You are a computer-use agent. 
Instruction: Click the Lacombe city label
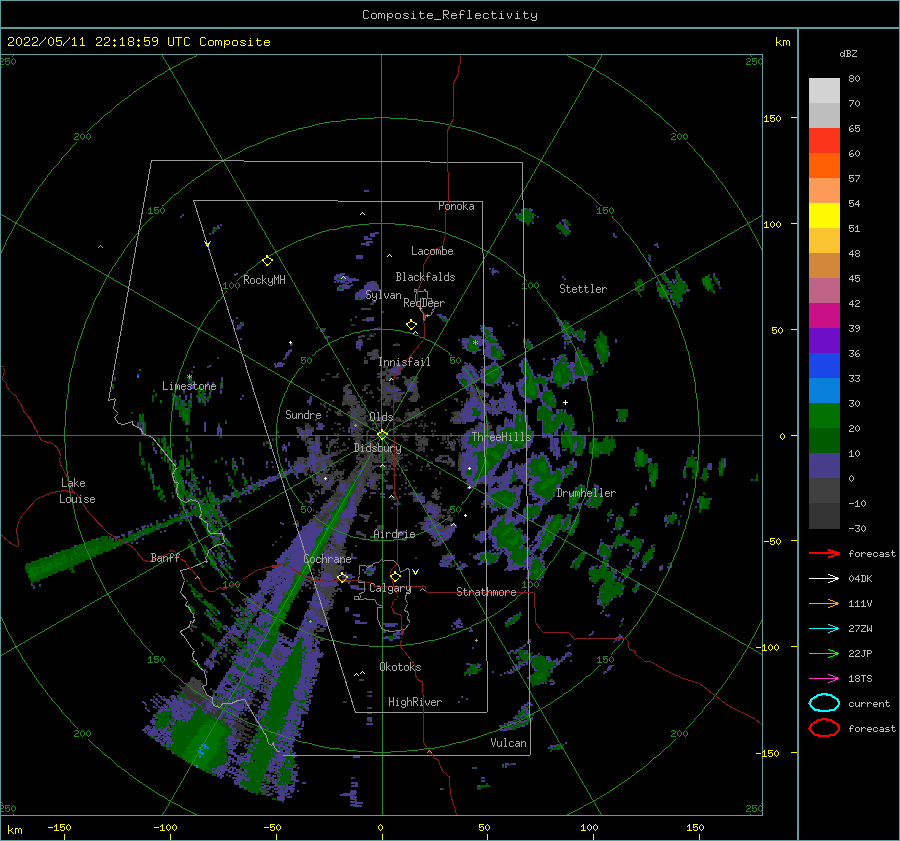pos(432,251)
